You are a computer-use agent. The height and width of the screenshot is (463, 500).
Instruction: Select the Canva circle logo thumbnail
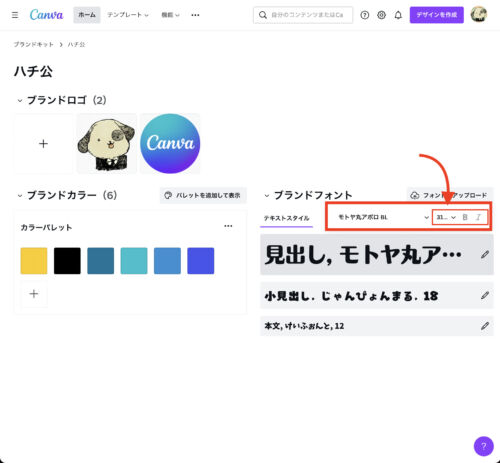(x=170, y=144)
